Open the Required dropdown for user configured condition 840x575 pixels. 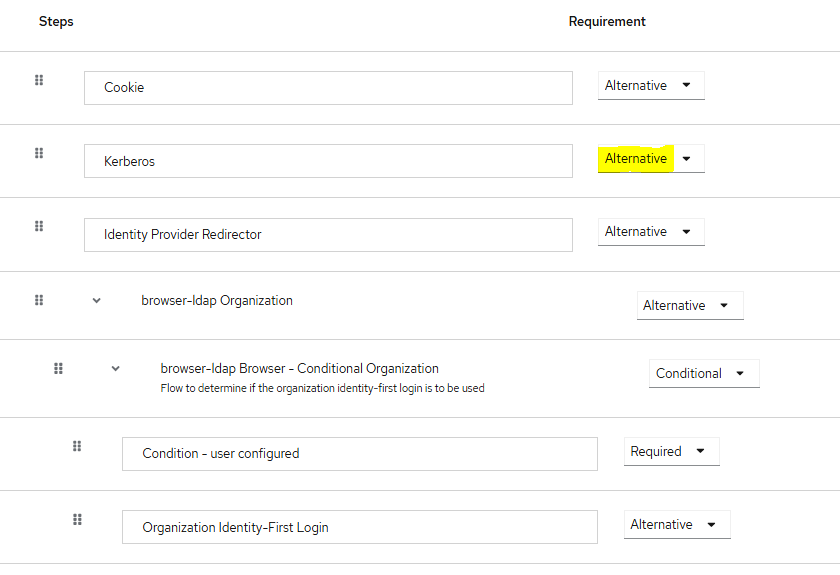pos(671,452)
